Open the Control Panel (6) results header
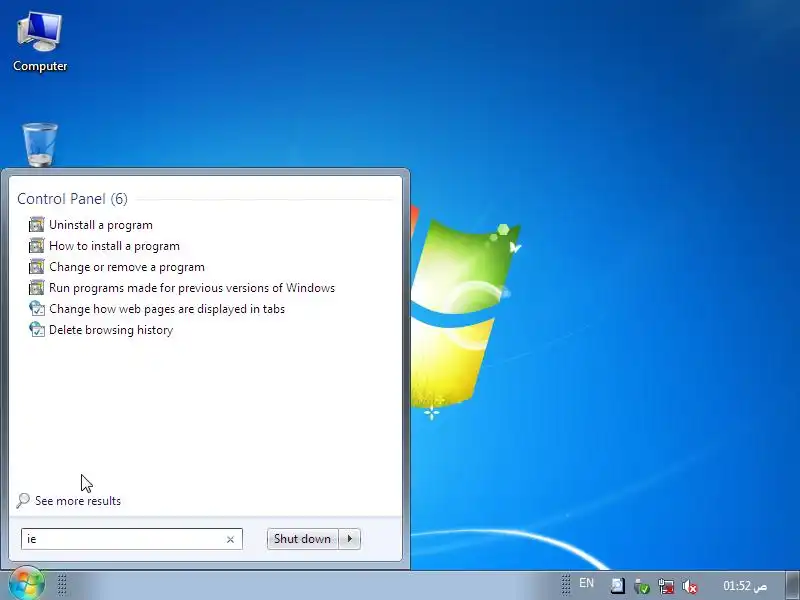Screen dimensions: 800x600 [72, 199]
